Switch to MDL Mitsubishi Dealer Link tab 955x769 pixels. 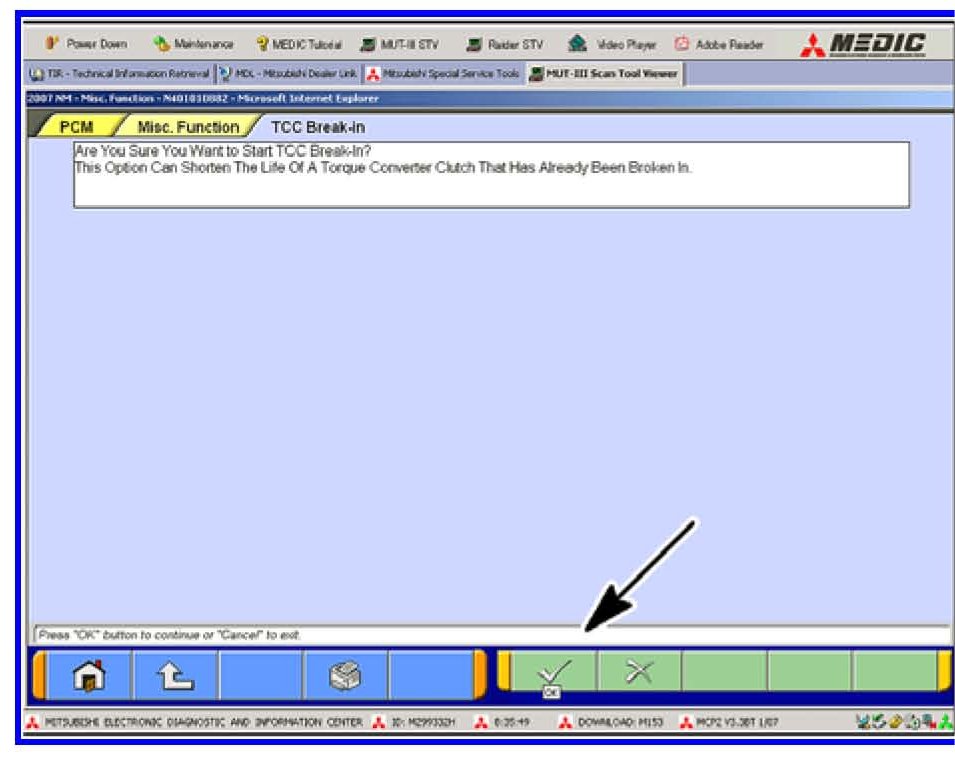pyautogui.click(x=288, y=74)
